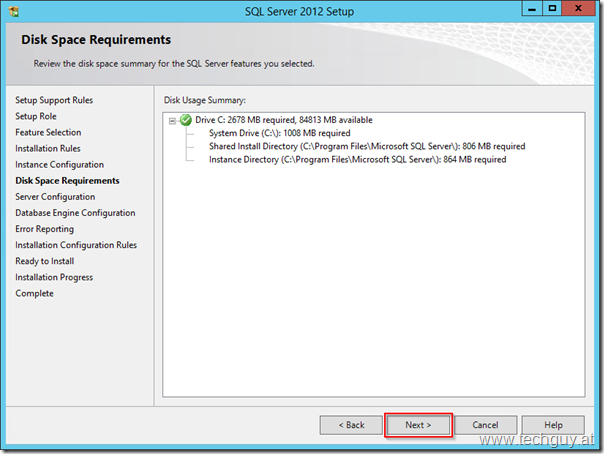
Task: Select the Installation Configuration Rules step
Action: 76,245
